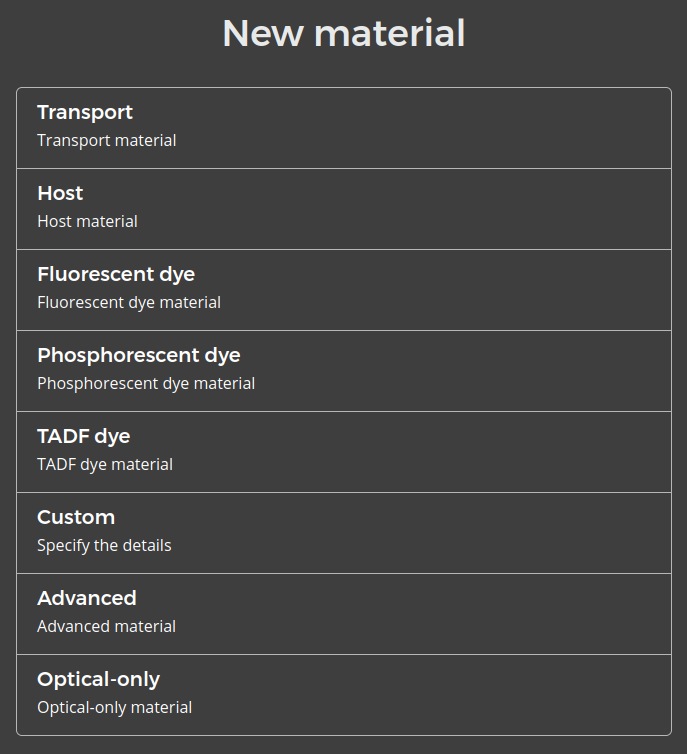Click the 'Optical-only material' description text
Viewport: 687px width, 754px height.
pyautogui.click(x=114, y=708)
